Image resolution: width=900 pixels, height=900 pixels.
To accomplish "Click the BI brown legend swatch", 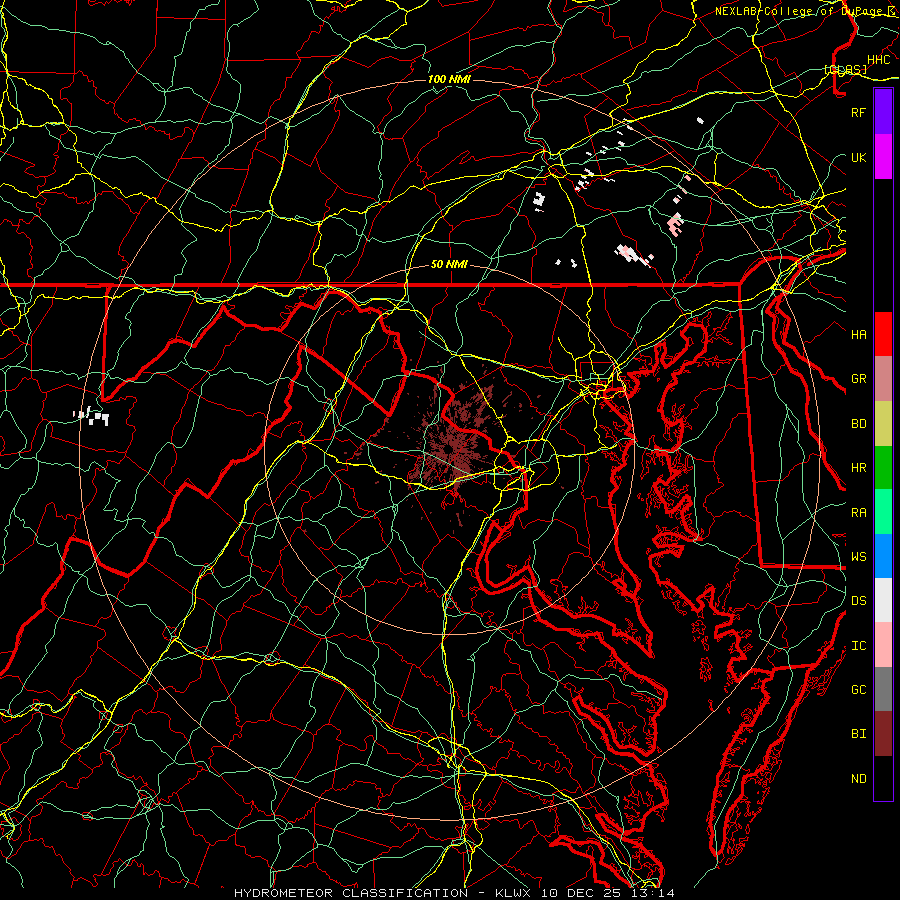I will point(883,734).
